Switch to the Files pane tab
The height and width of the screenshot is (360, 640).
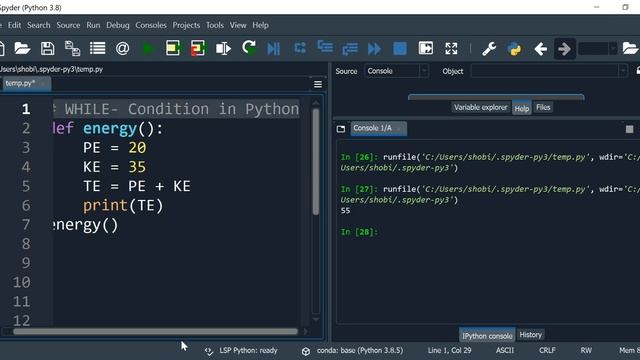[543, 107]
